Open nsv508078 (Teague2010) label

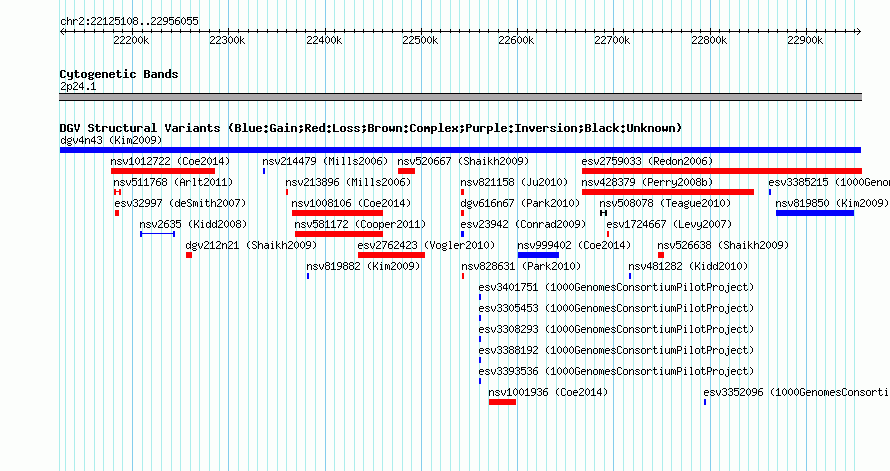(x=665, y=203)
